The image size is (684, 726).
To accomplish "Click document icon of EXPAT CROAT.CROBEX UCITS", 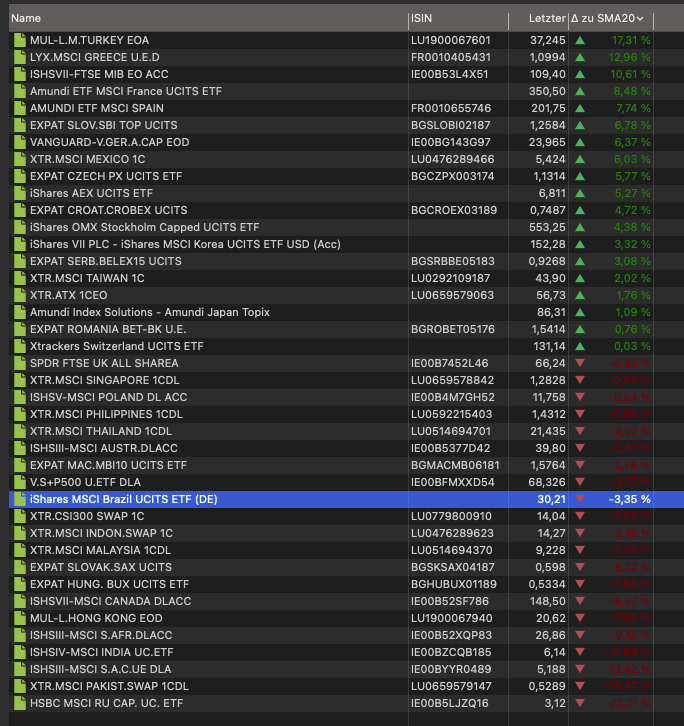I will pos(20,210).
